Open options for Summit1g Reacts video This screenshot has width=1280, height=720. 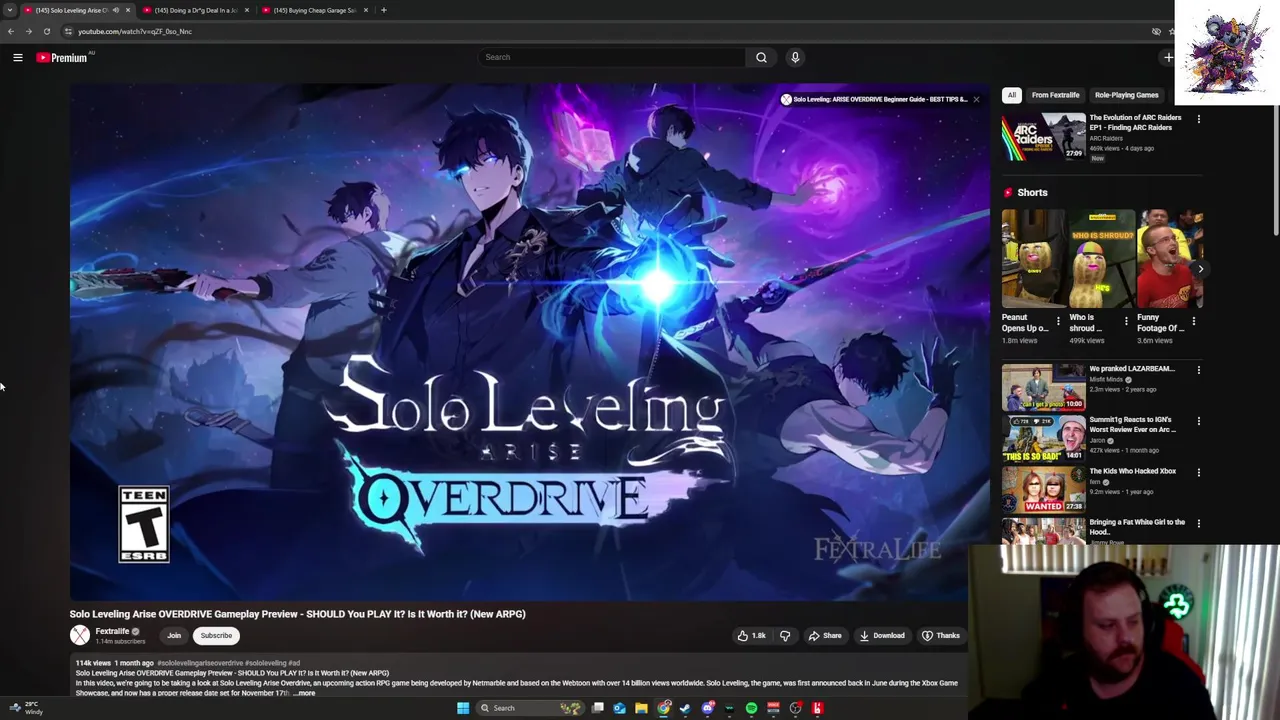point(1199,421)
